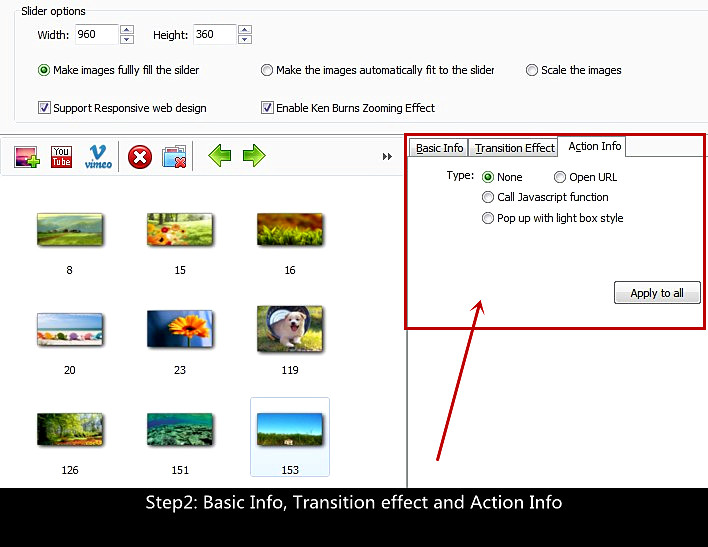Click the red delete slide icon
708x547 pixels.
coord(140,157)
